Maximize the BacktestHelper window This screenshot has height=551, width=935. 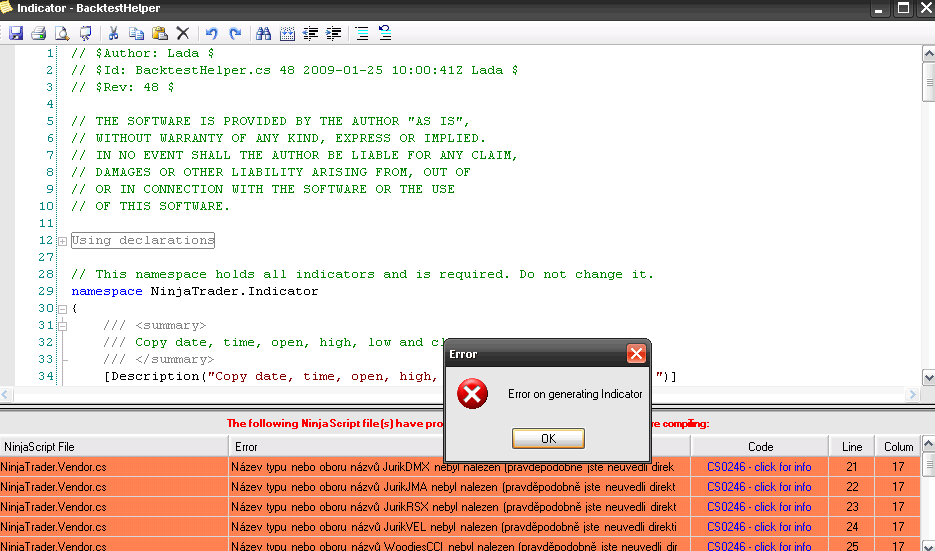tap(903, 8)
